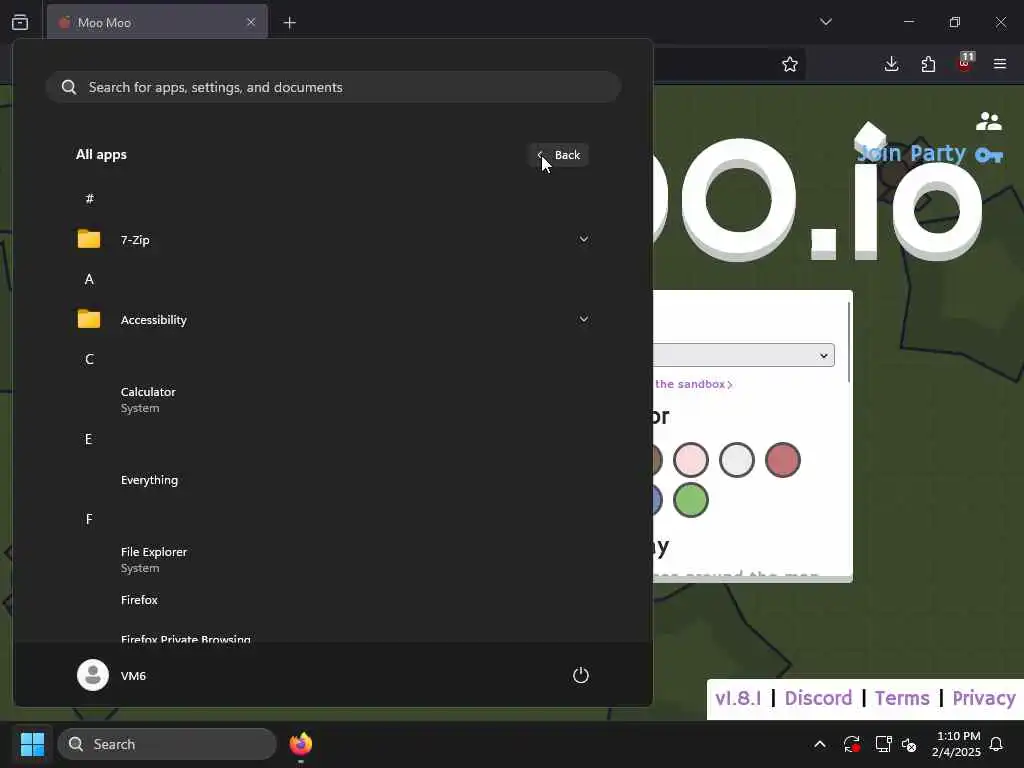Open the Firefox extensions puzzle icon
This screenshot has height=768, width=1024.
(x=928, y=64)
